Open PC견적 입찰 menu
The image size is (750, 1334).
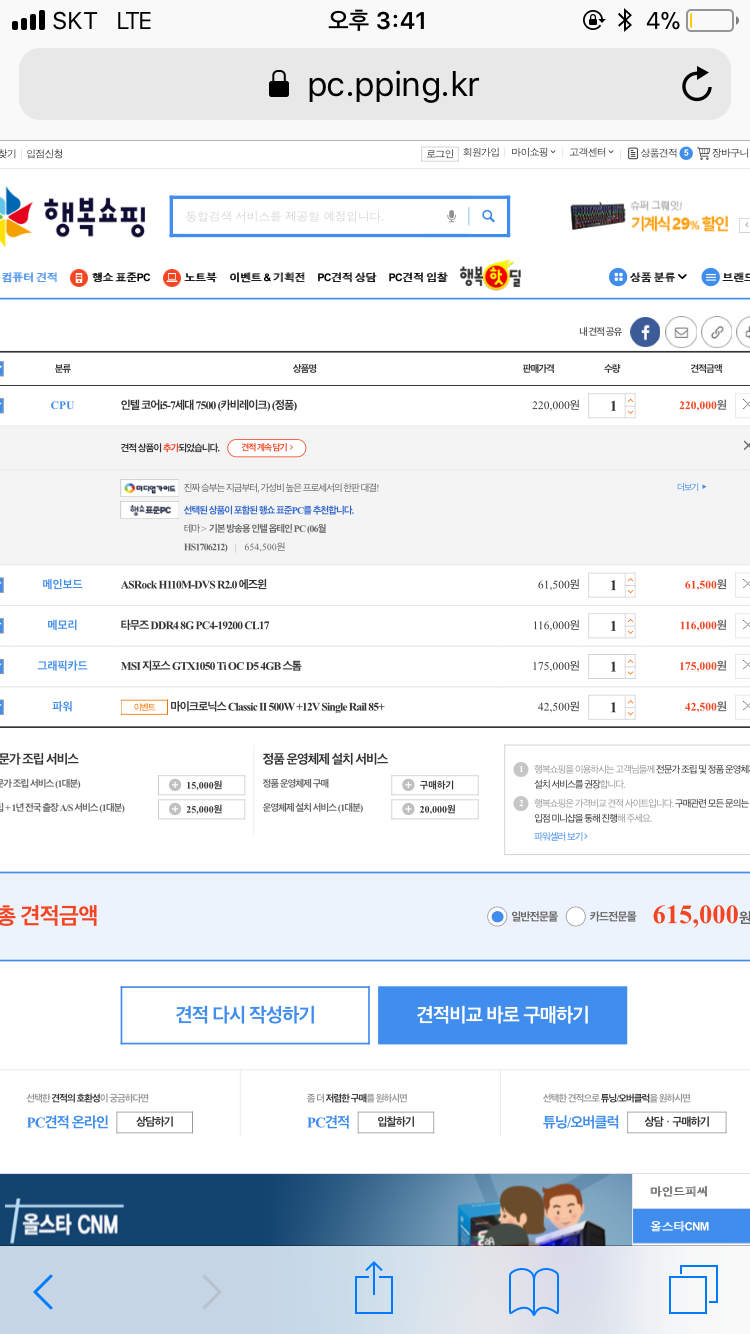click(418, 277)
